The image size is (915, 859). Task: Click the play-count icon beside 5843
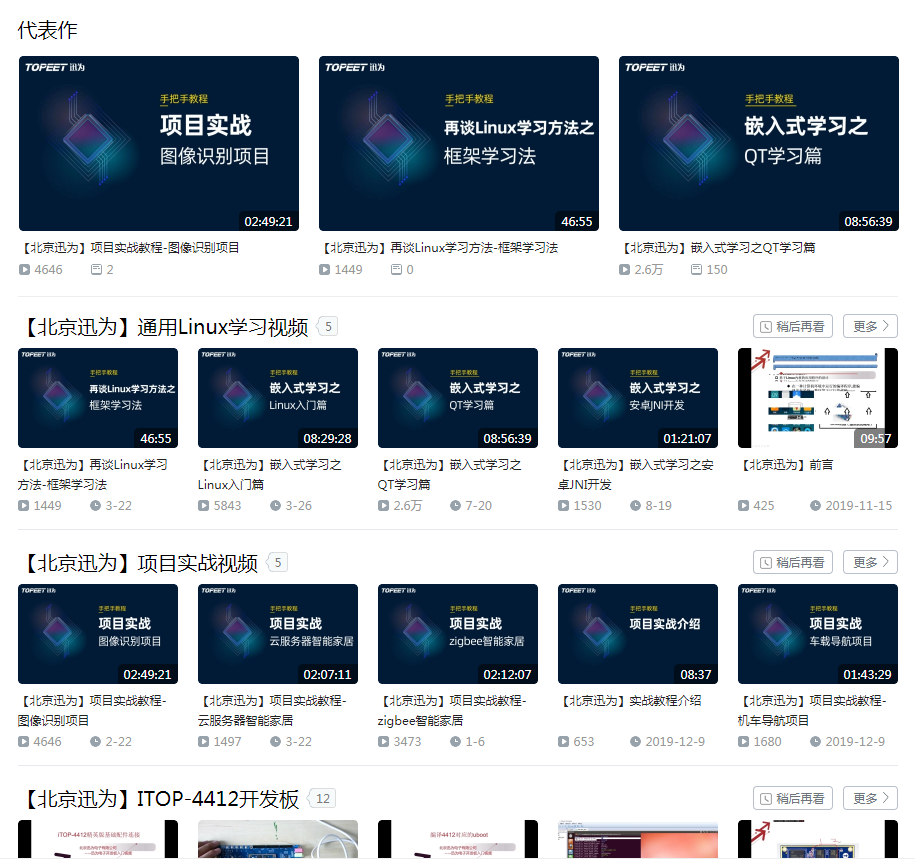[203, 505]
